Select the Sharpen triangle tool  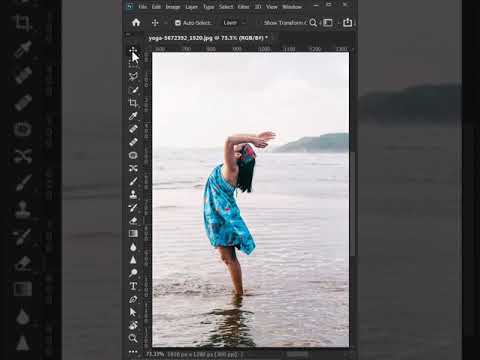pyautogui.click(x=133, y=260)
